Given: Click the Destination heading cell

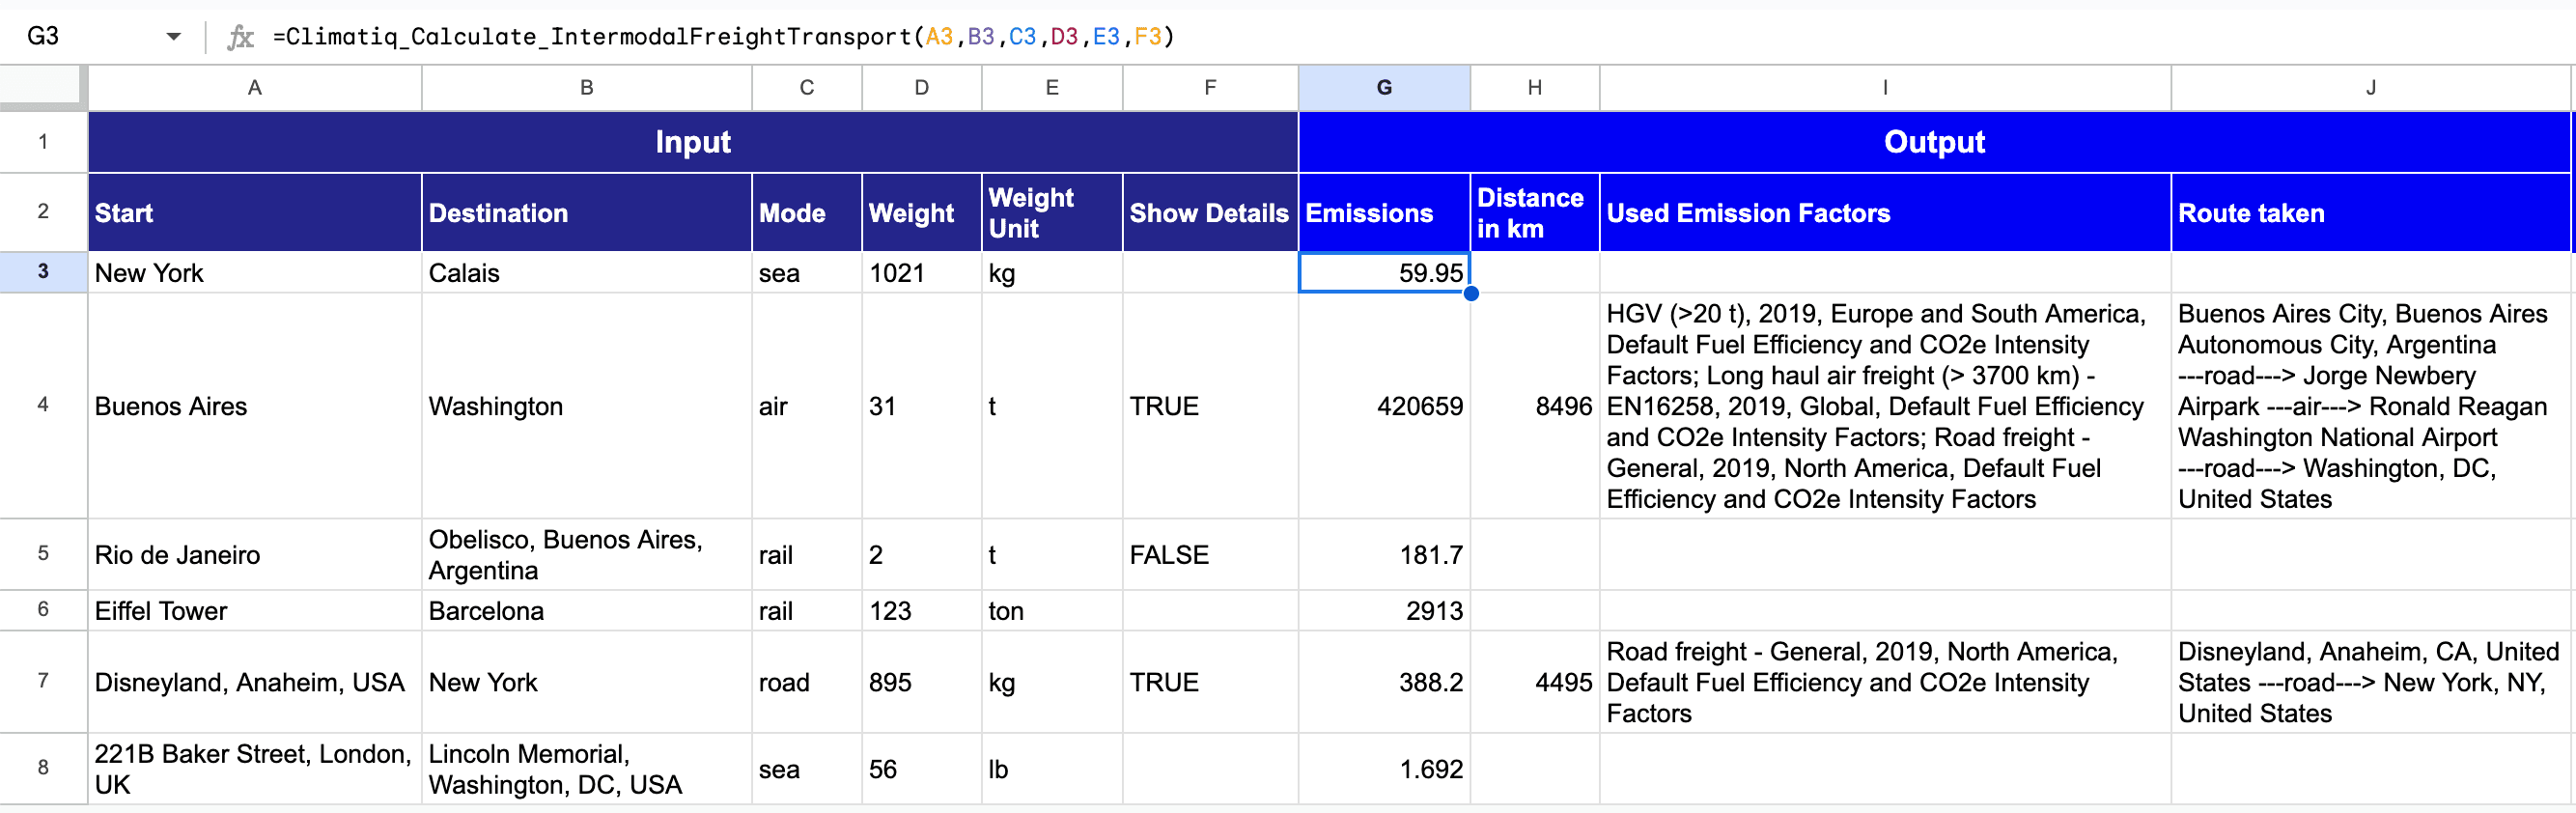Looking at the screenshot, I should 587,212.
